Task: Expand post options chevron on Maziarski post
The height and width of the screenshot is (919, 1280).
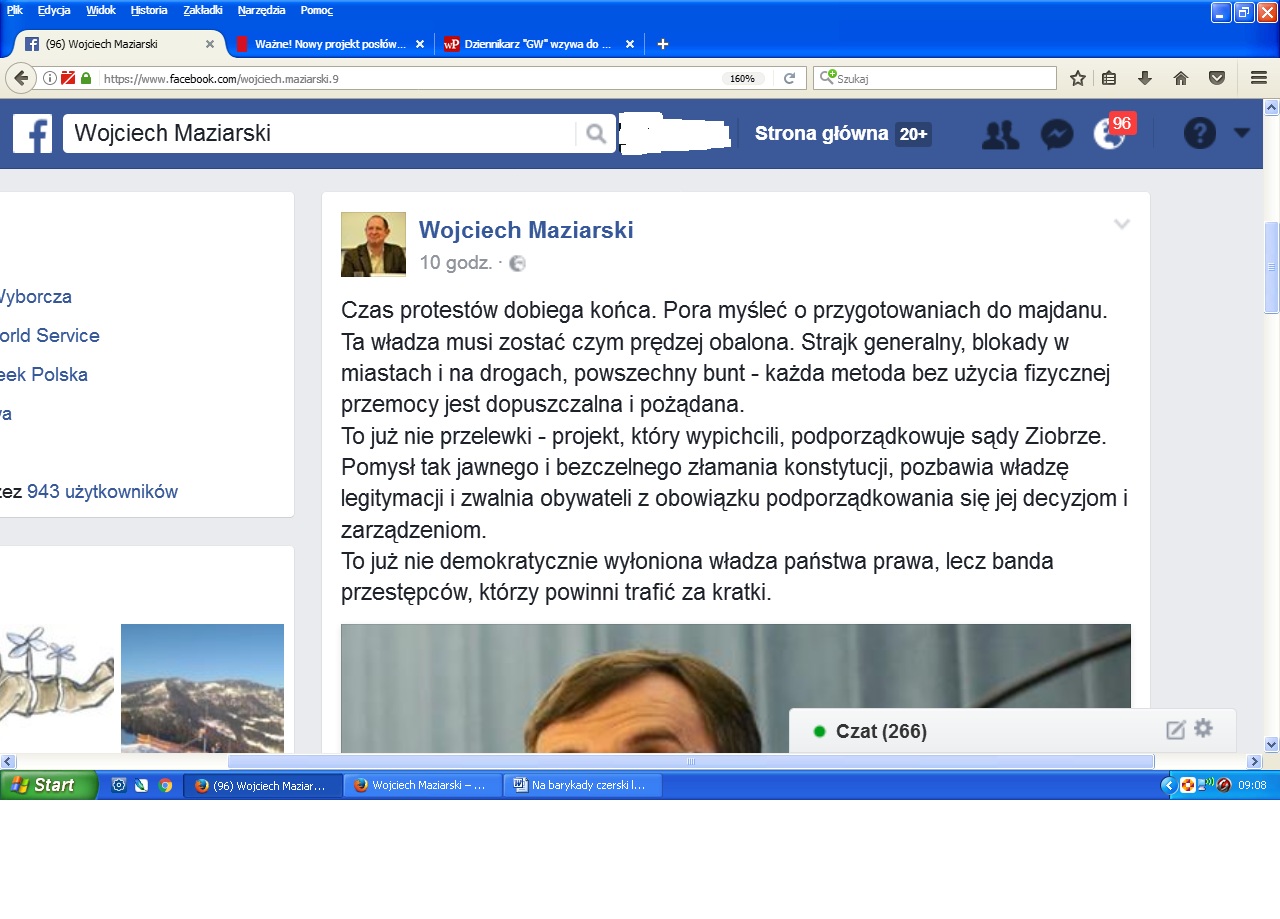Action: coord(1122,224)
